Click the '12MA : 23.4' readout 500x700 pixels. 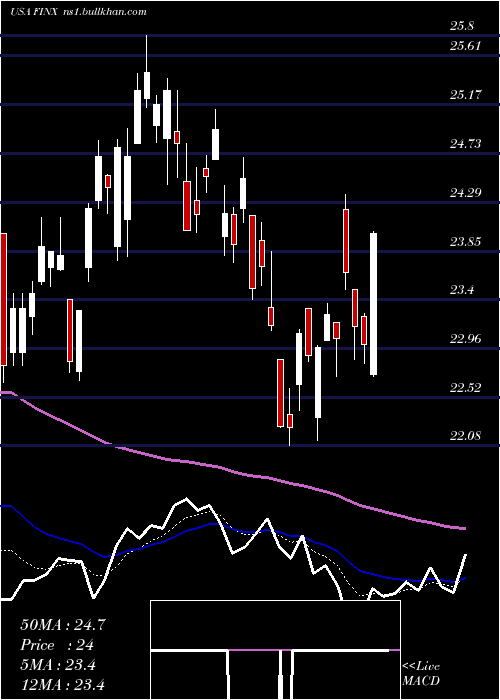(x=63, y=684)
